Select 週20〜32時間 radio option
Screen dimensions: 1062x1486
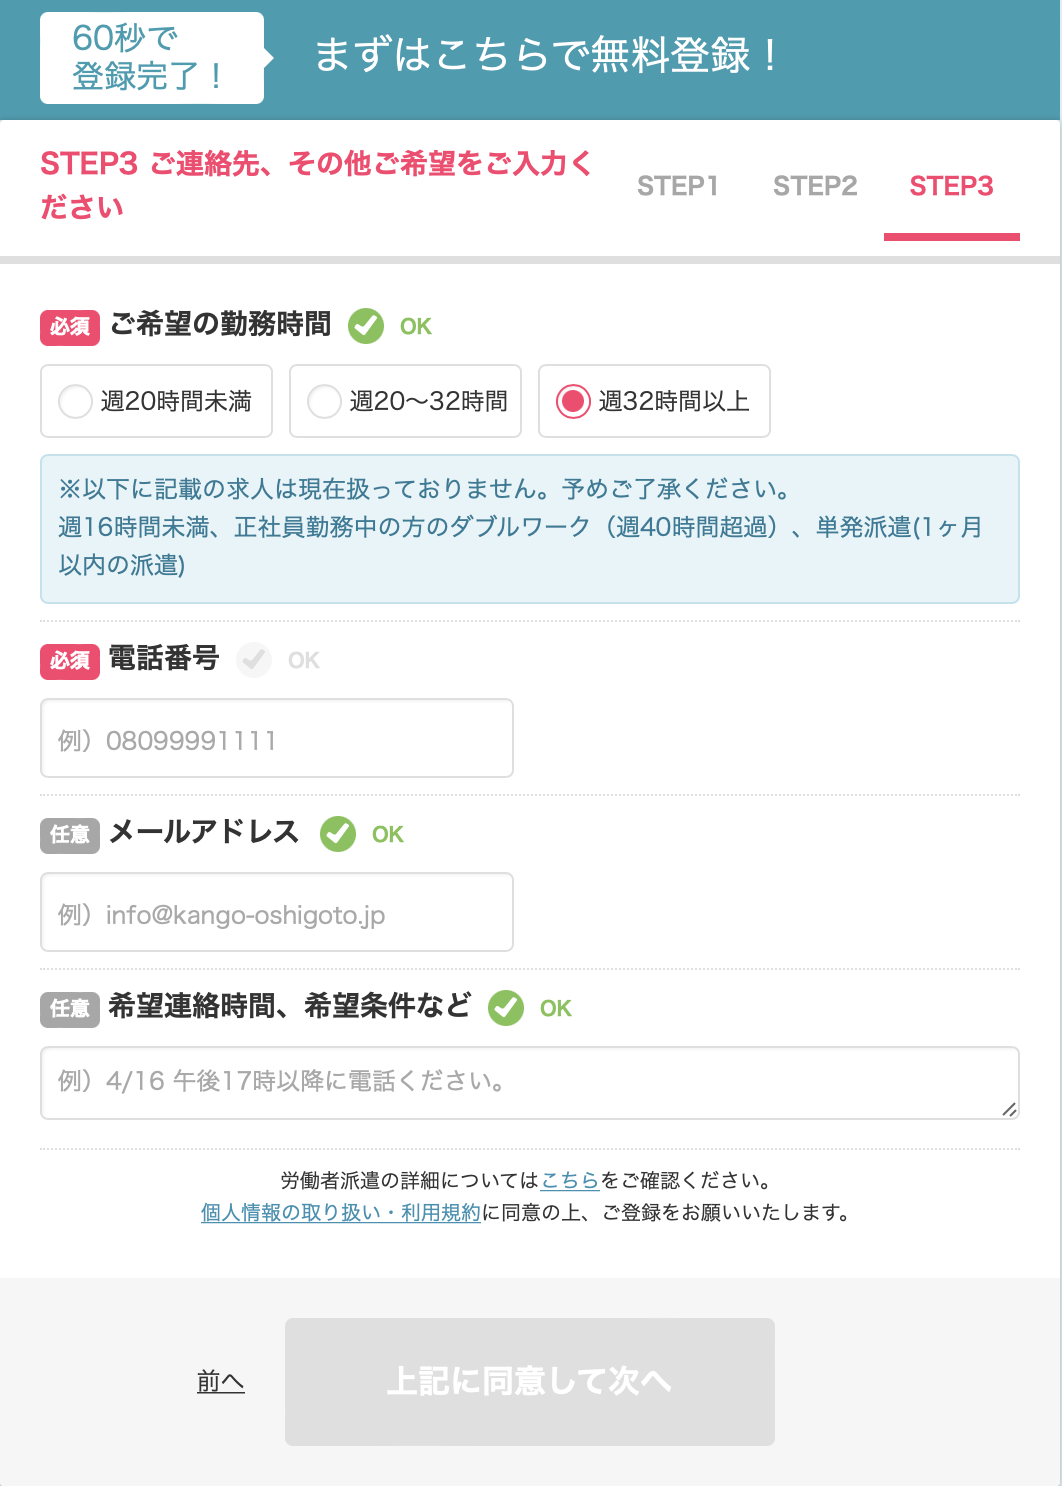[405, 401]
